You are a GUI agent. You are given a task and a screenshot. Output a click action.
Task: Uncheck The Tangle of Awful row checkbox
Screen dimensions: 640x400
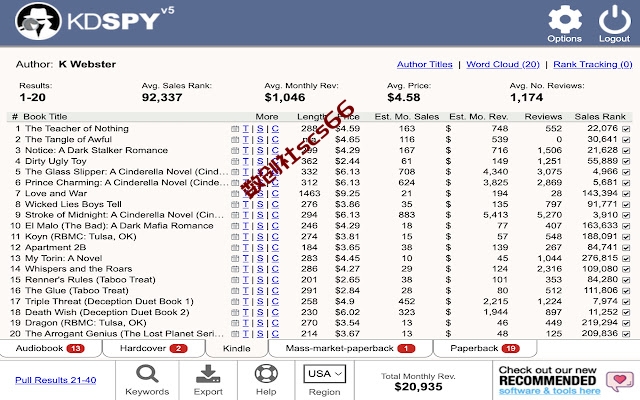[x=626, y=140]
